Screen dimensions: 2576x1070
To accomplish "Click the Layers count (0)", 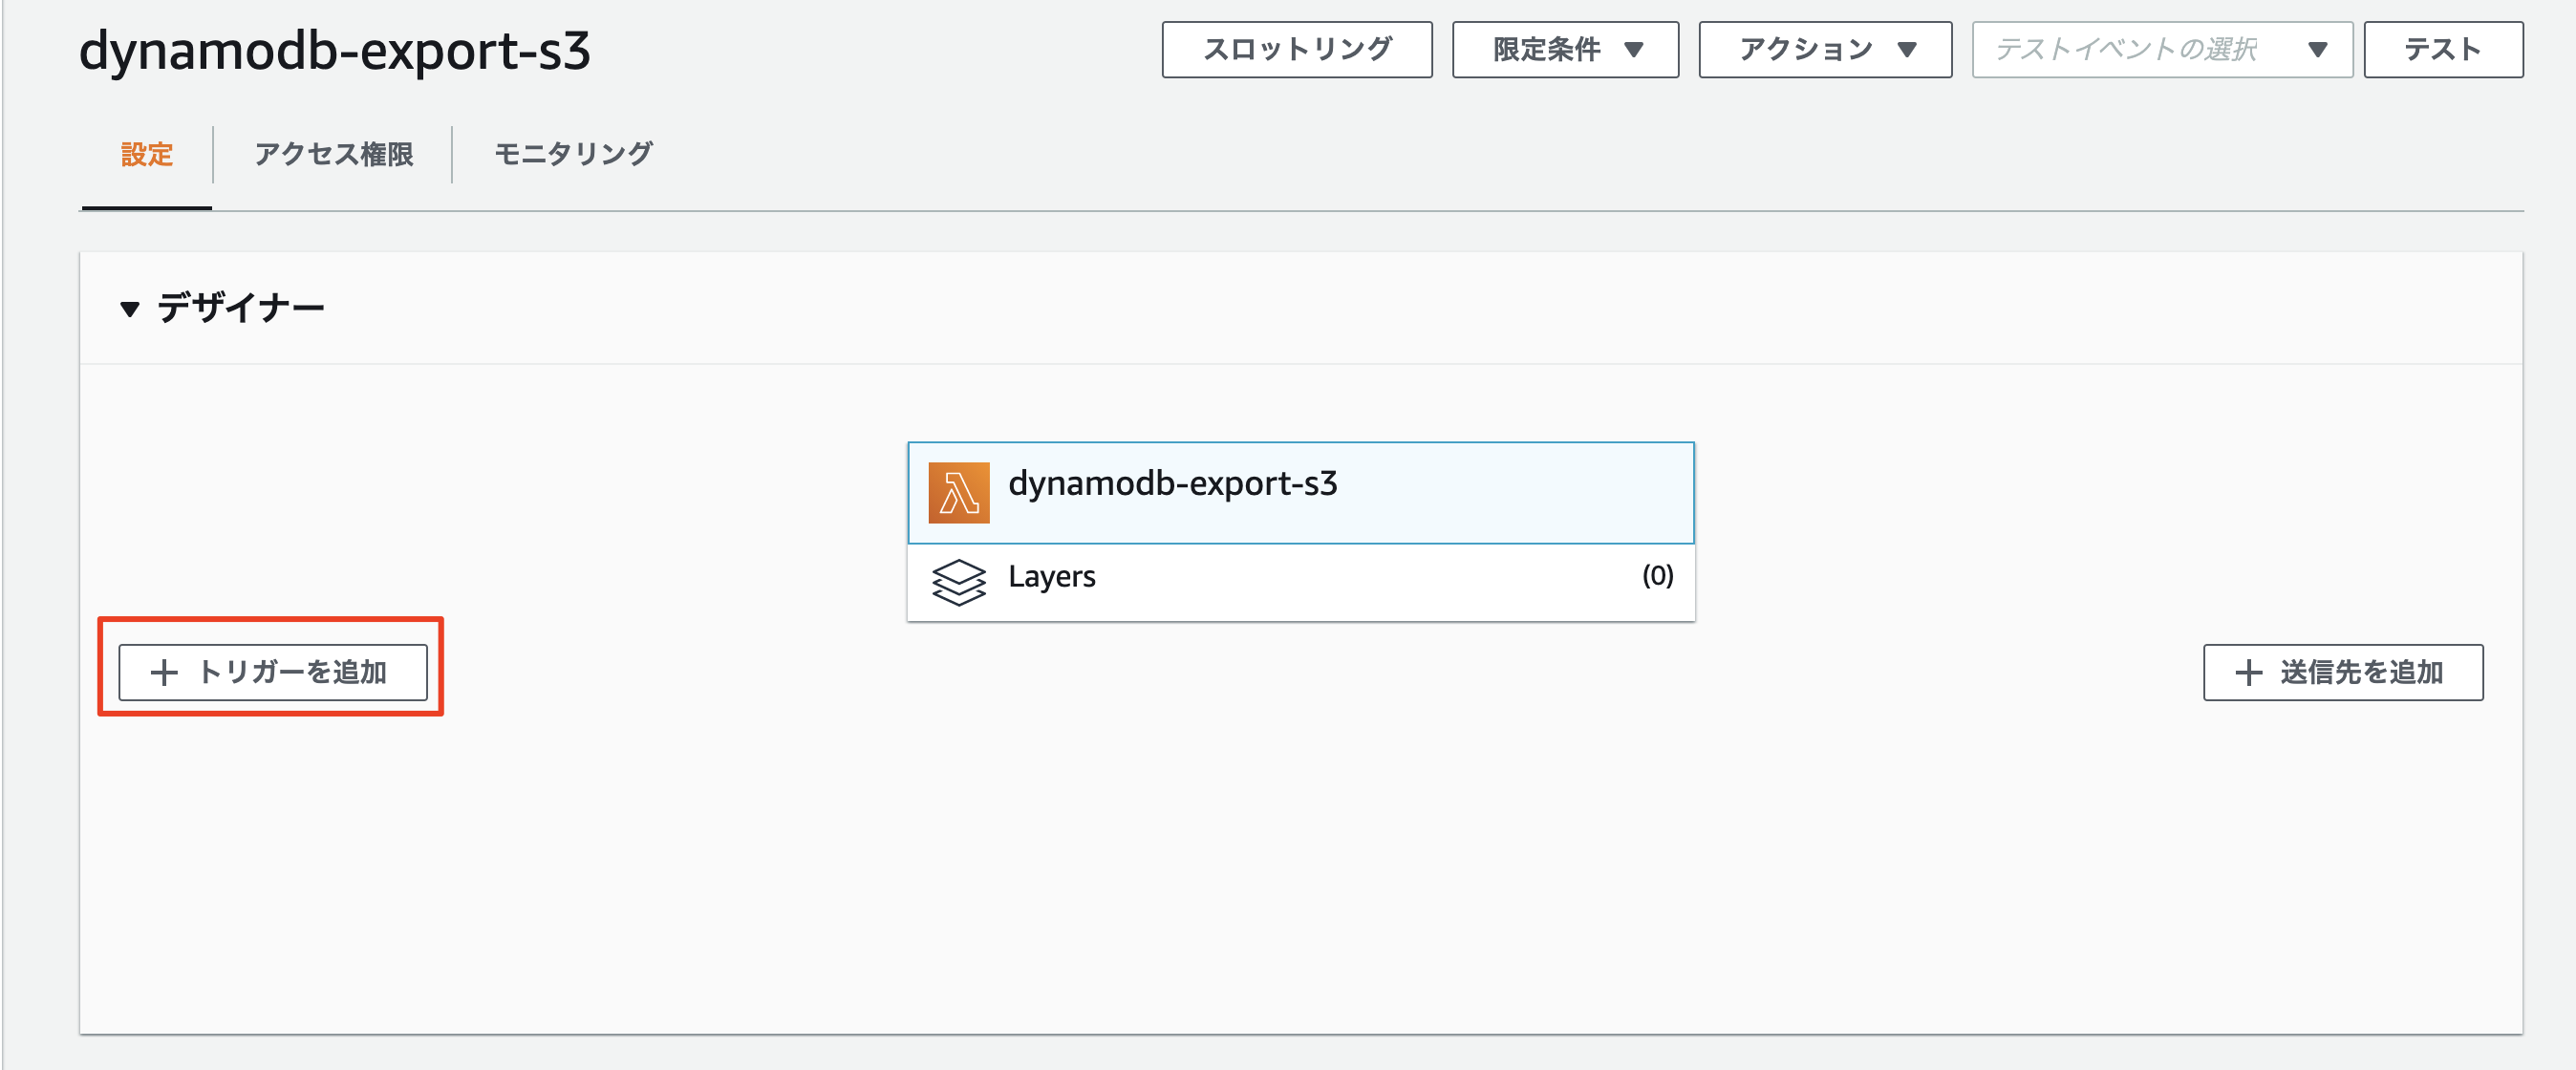I will 1657,576.
